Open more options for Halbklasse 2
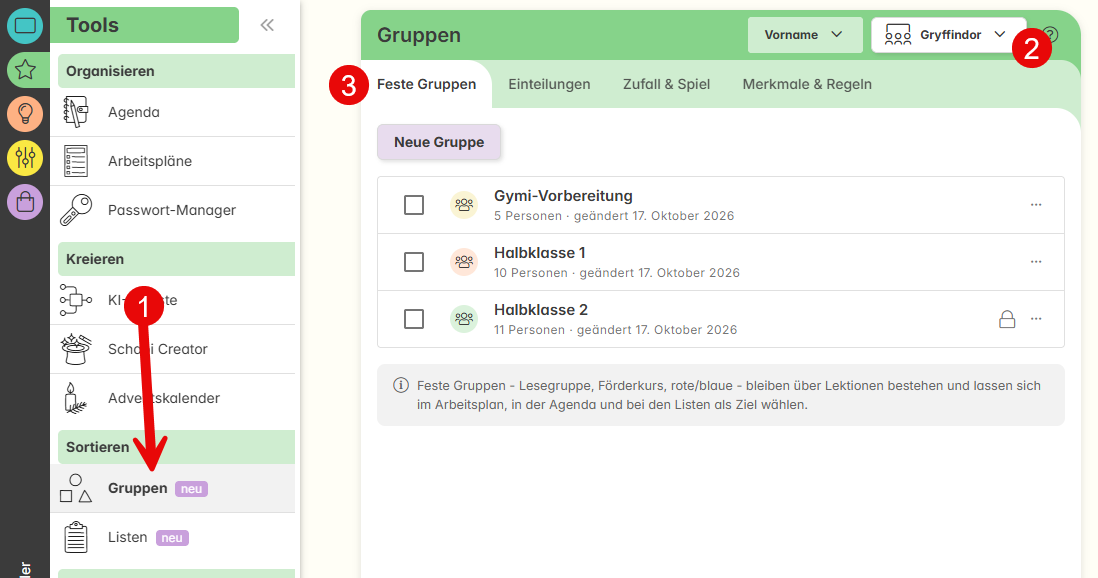The width and height of the screenshot is (1098, 578). [1036, 319]
